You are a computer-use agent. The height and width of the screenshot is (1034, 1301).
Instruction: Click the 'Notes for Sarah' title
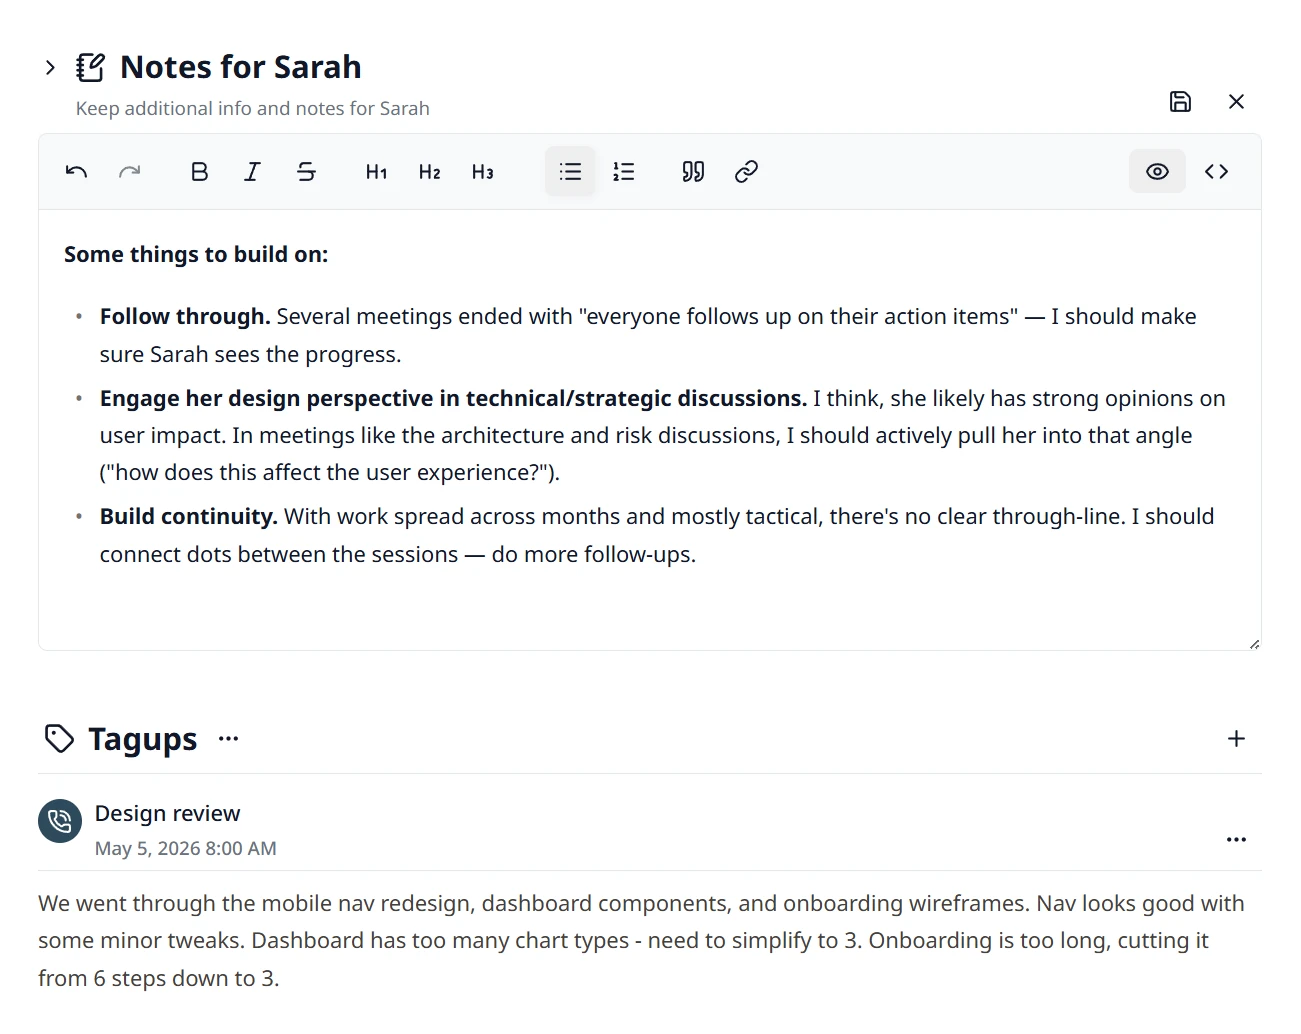pyautogui.click(x=241, y=67)
